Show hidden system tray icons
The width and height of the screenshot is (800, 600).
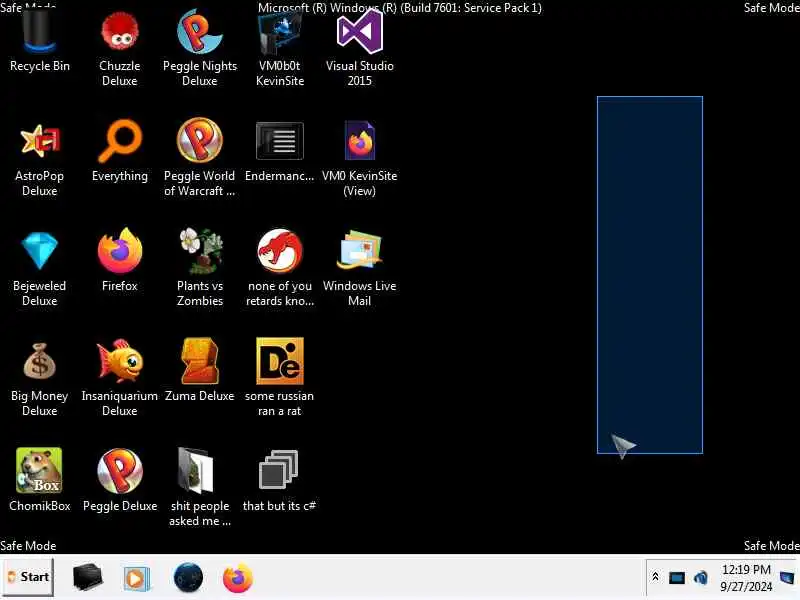[x=656, y=577]
